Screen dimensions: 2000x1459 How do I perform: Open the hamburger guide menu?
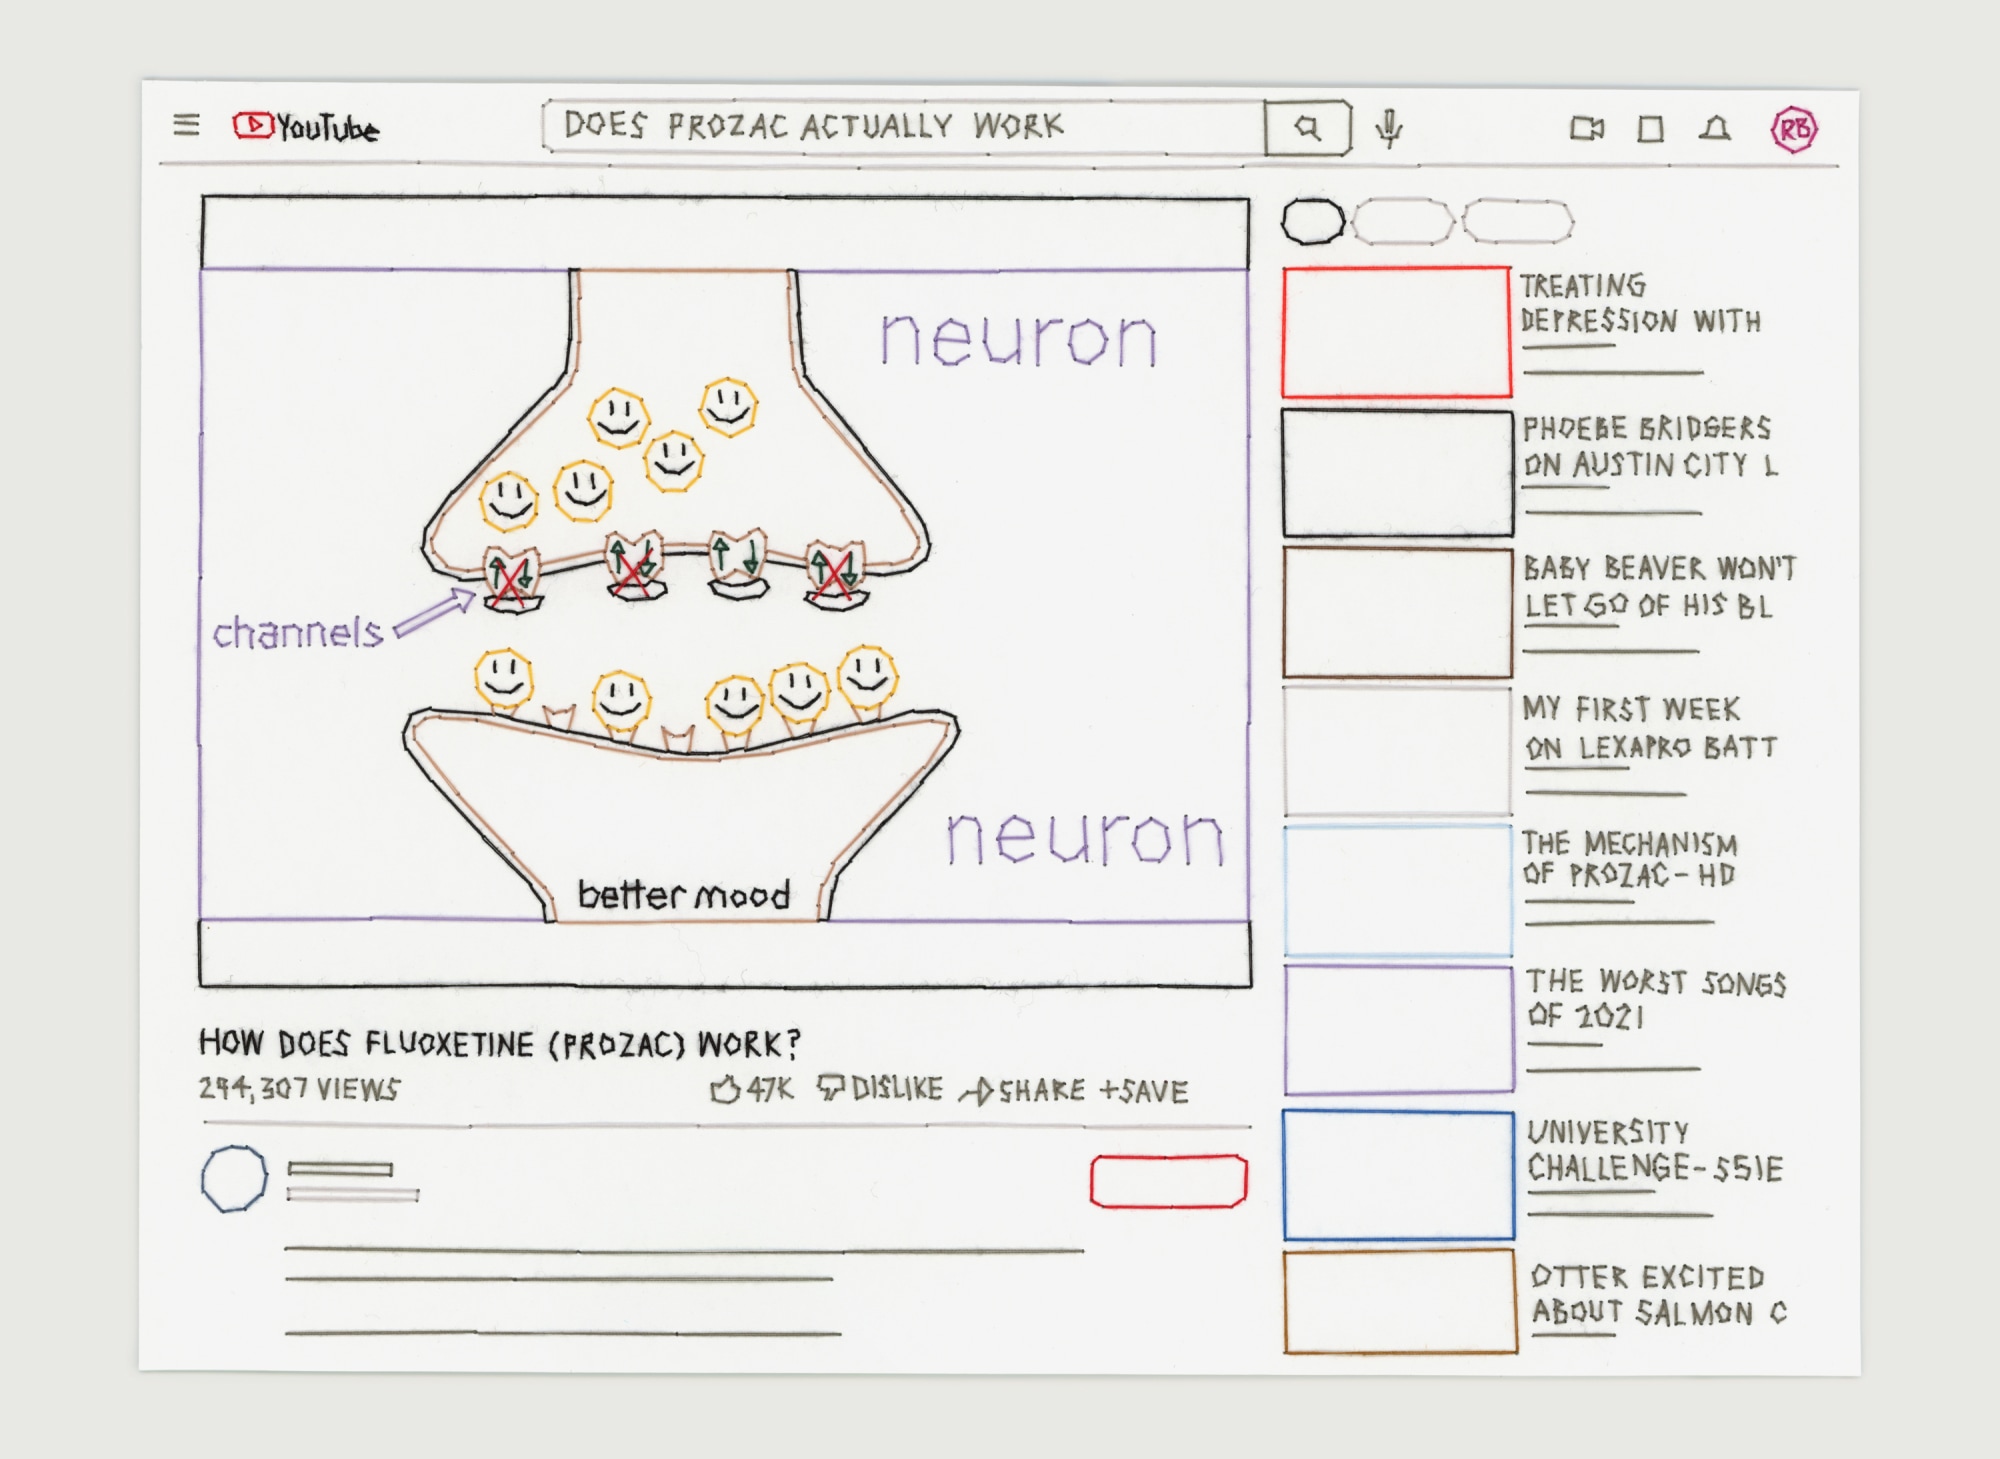[186, 125]
